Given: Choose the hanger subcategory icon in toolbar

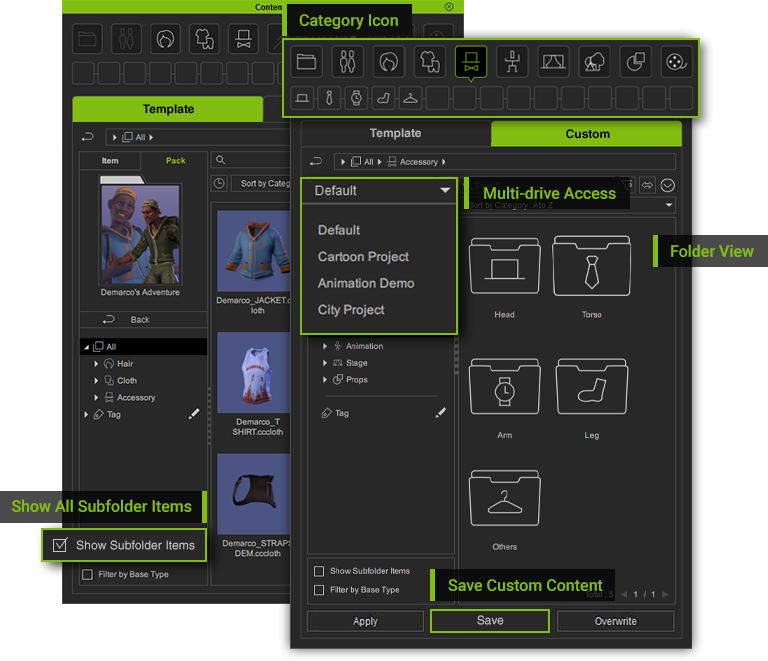Looking at the screenshot, I should [409, 98].
